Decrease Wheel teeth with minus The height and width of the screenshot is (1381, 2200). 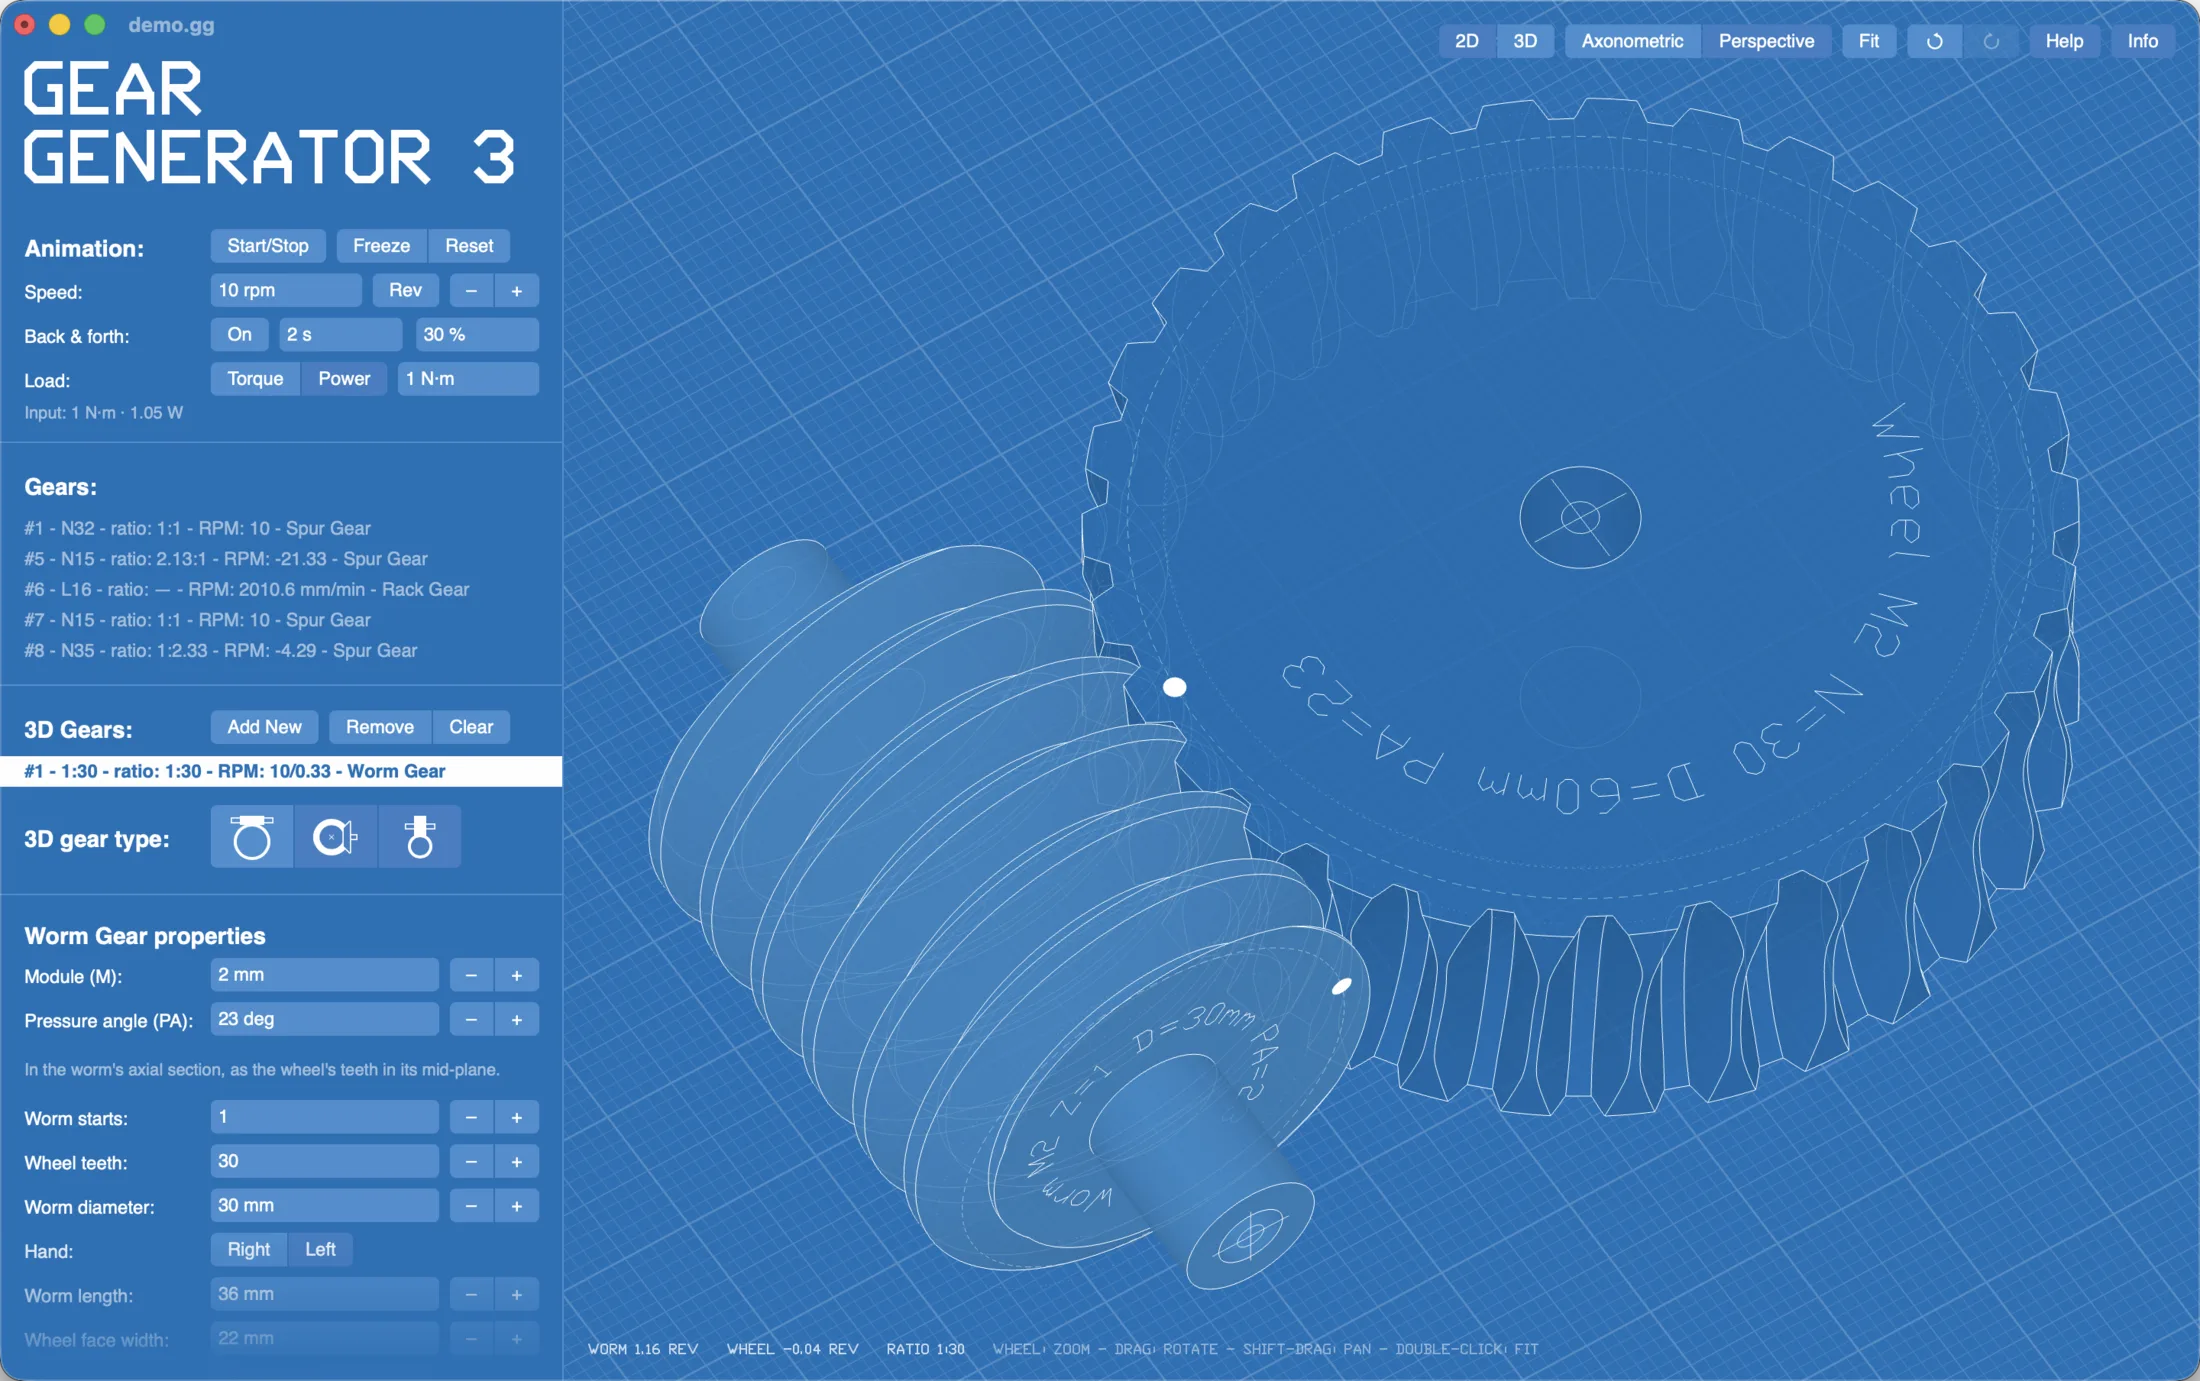(471, 1162)
